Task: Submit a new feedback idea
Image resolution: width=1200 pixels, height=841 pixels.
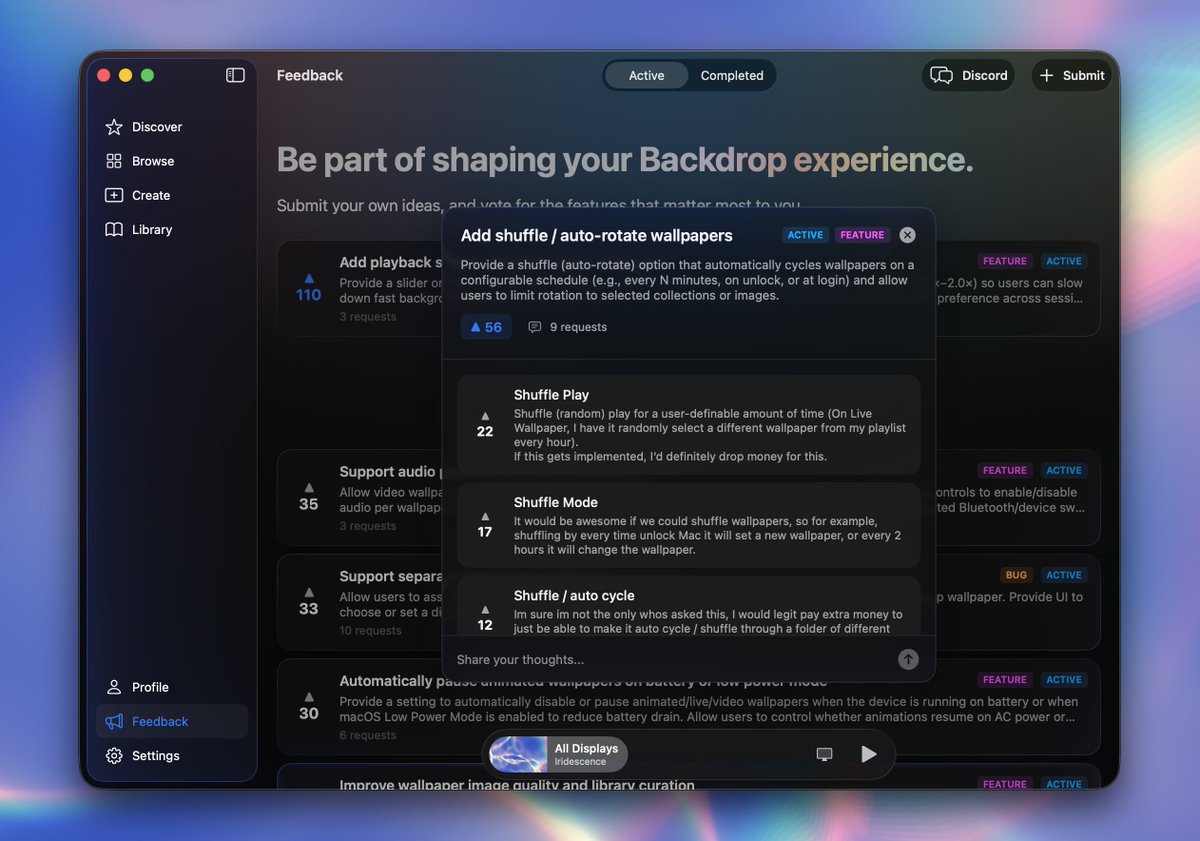Action: click(x=1071, y=75)
